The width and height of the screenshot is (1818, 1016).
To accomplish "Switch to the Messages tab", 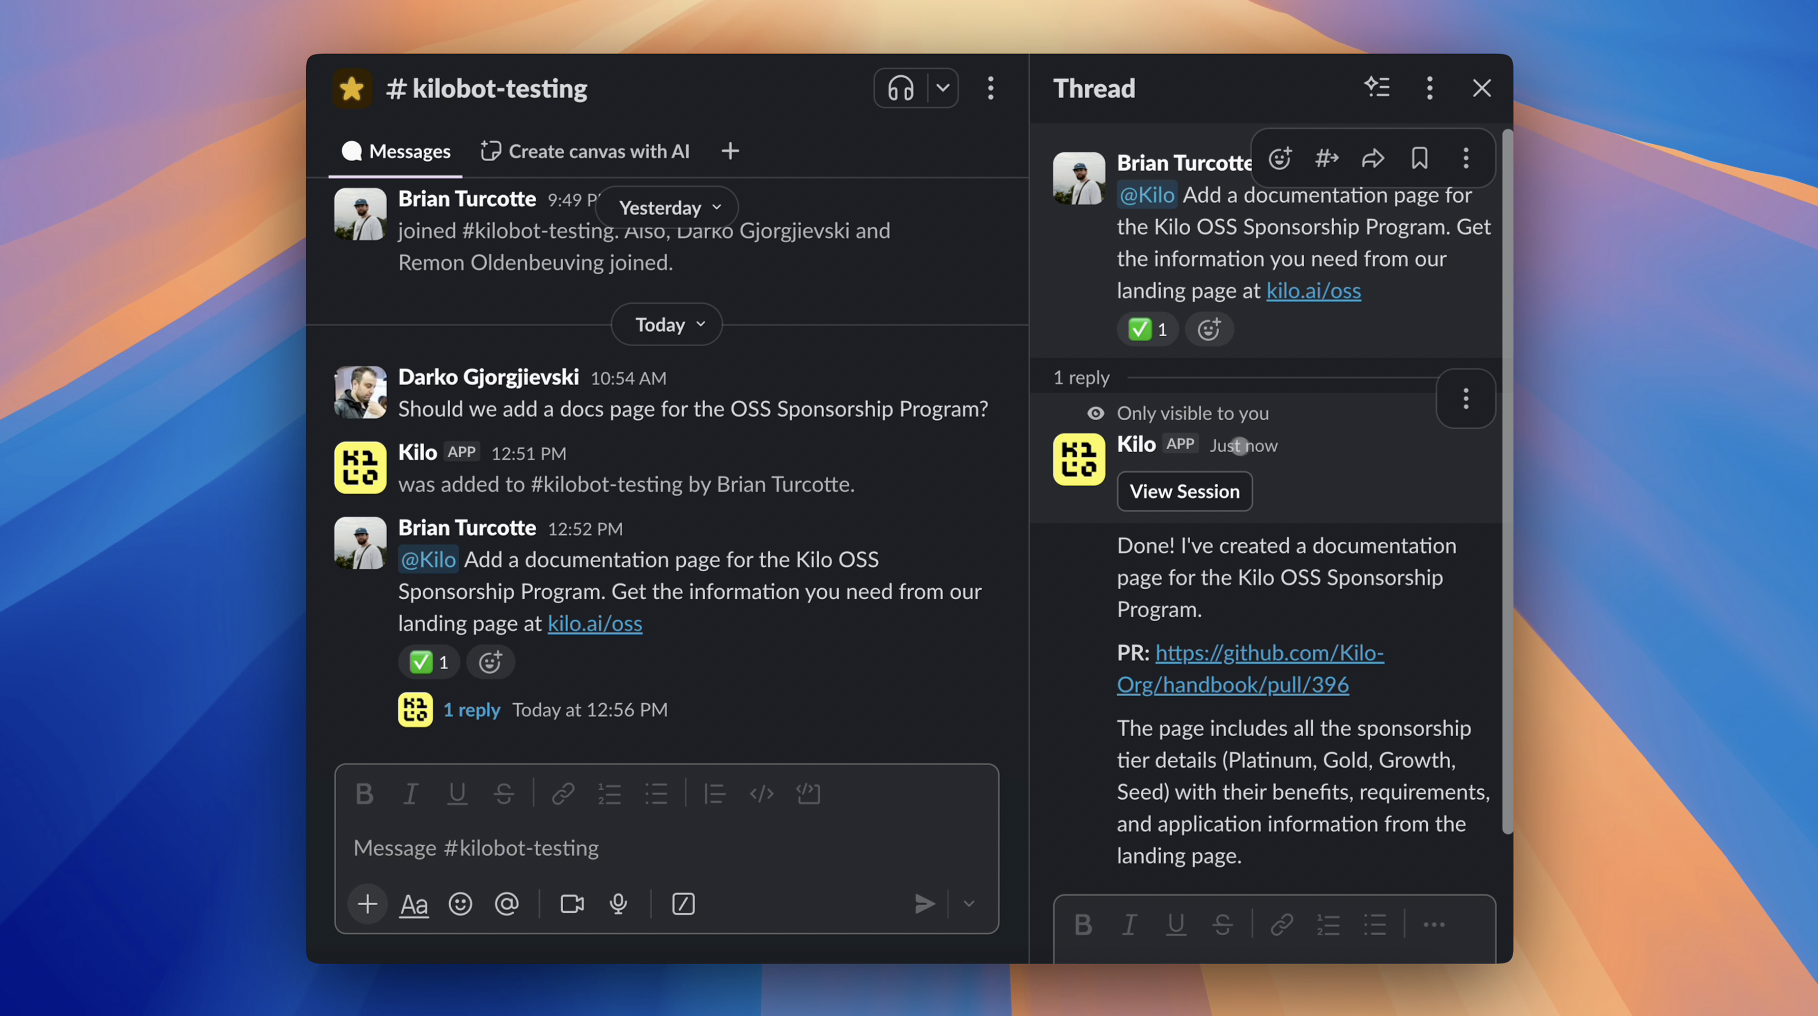I will [396, 151].
